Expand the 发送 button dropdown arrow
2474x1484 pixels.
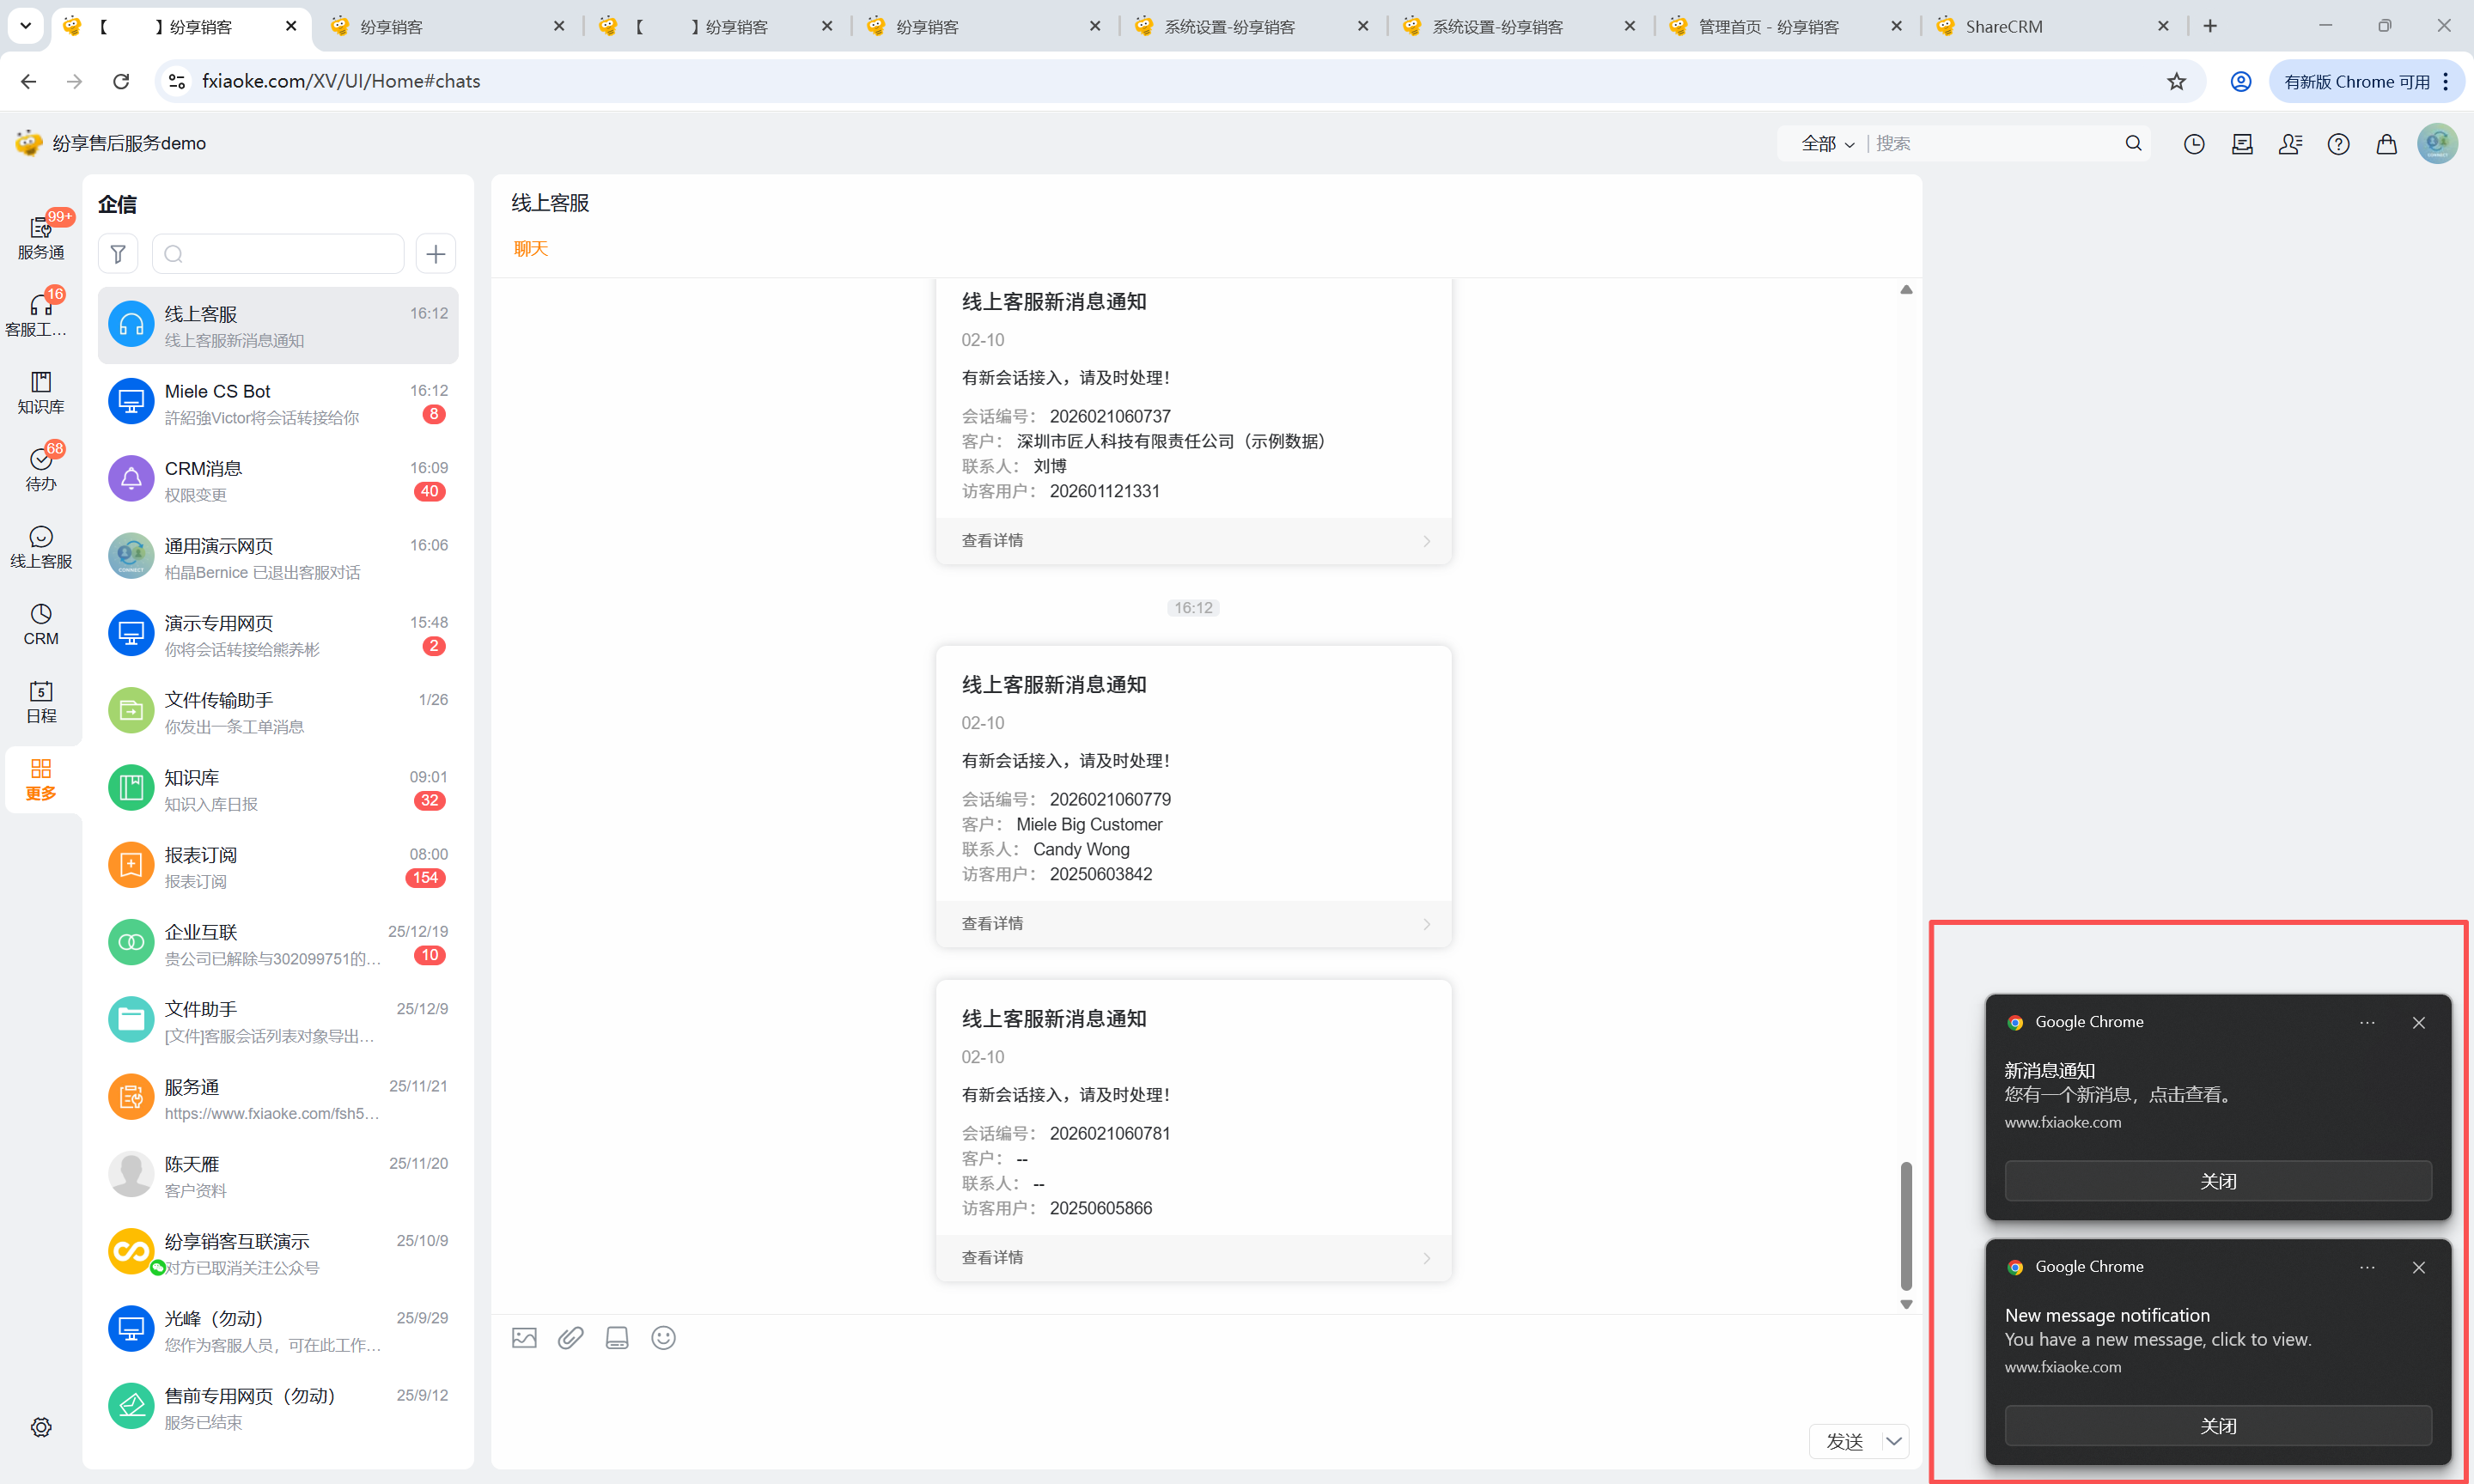coord(1893,1441)
